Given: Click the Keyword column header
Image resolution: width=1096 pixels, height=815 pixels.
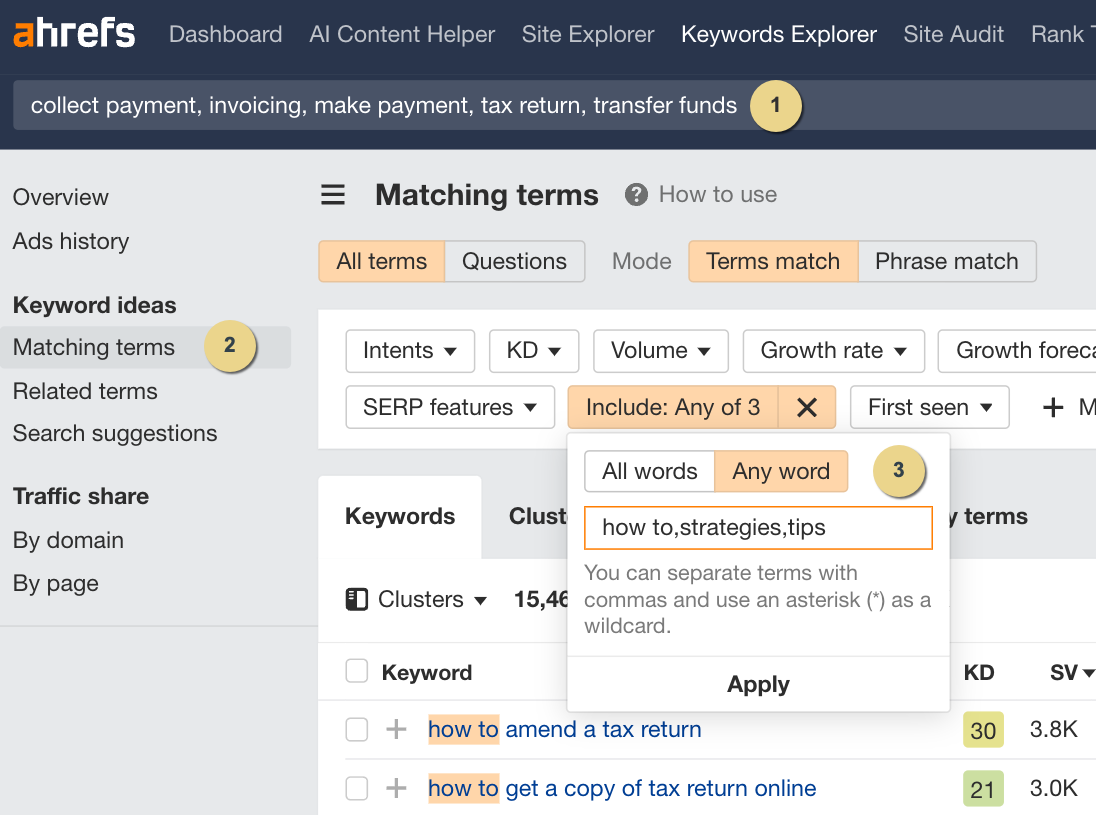Looking at the screenshot, I should click(427, 672).
